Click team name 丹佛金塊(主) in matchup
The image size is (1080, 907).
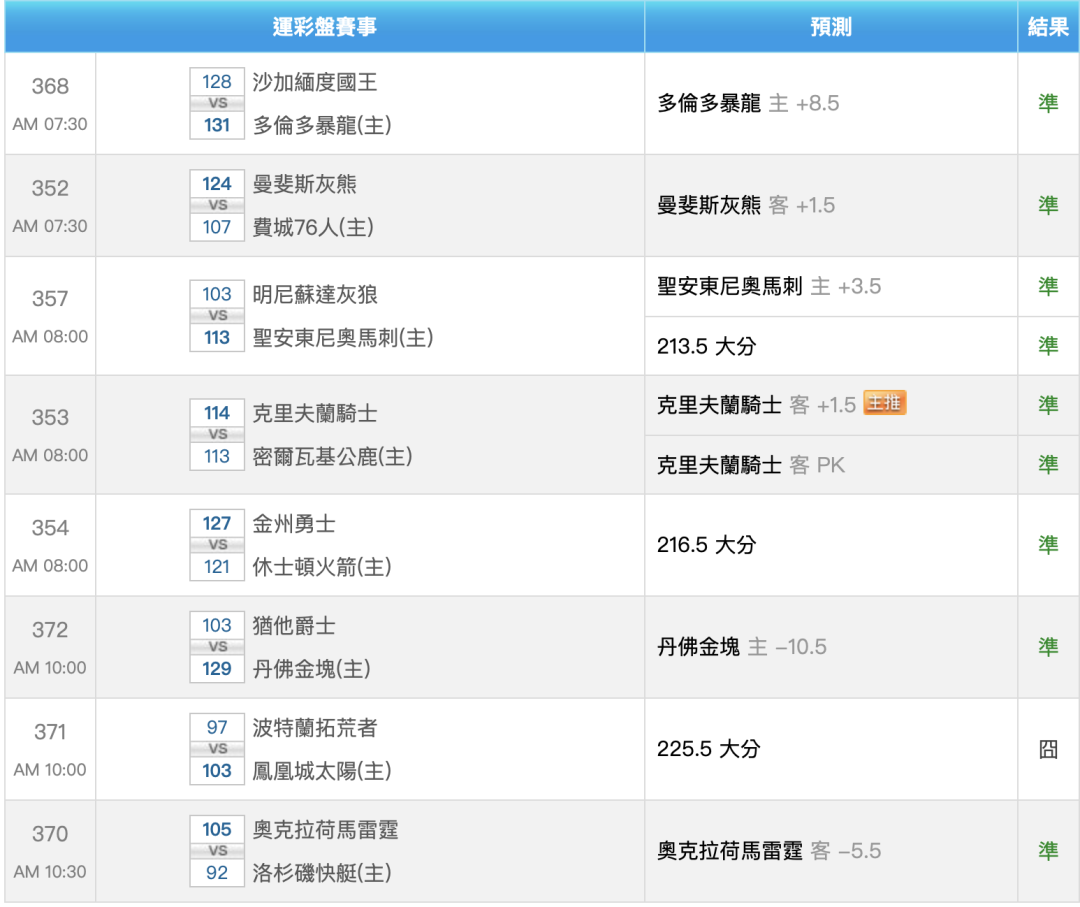coord(311,669)
